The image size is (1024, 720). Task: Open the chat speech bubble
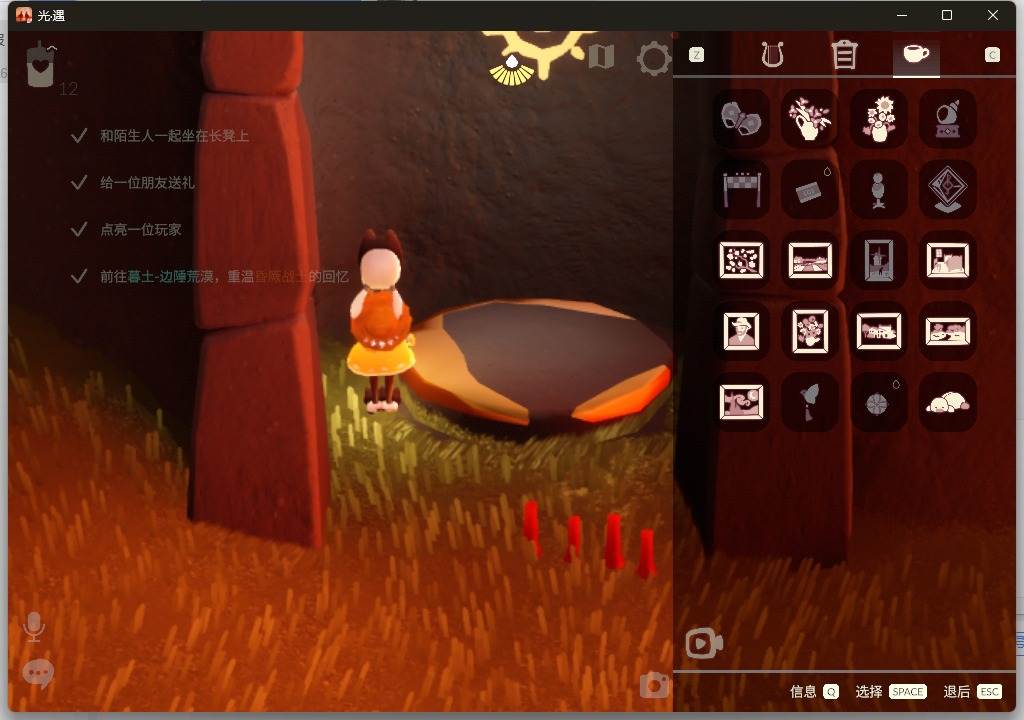click(x=38, y=674)
